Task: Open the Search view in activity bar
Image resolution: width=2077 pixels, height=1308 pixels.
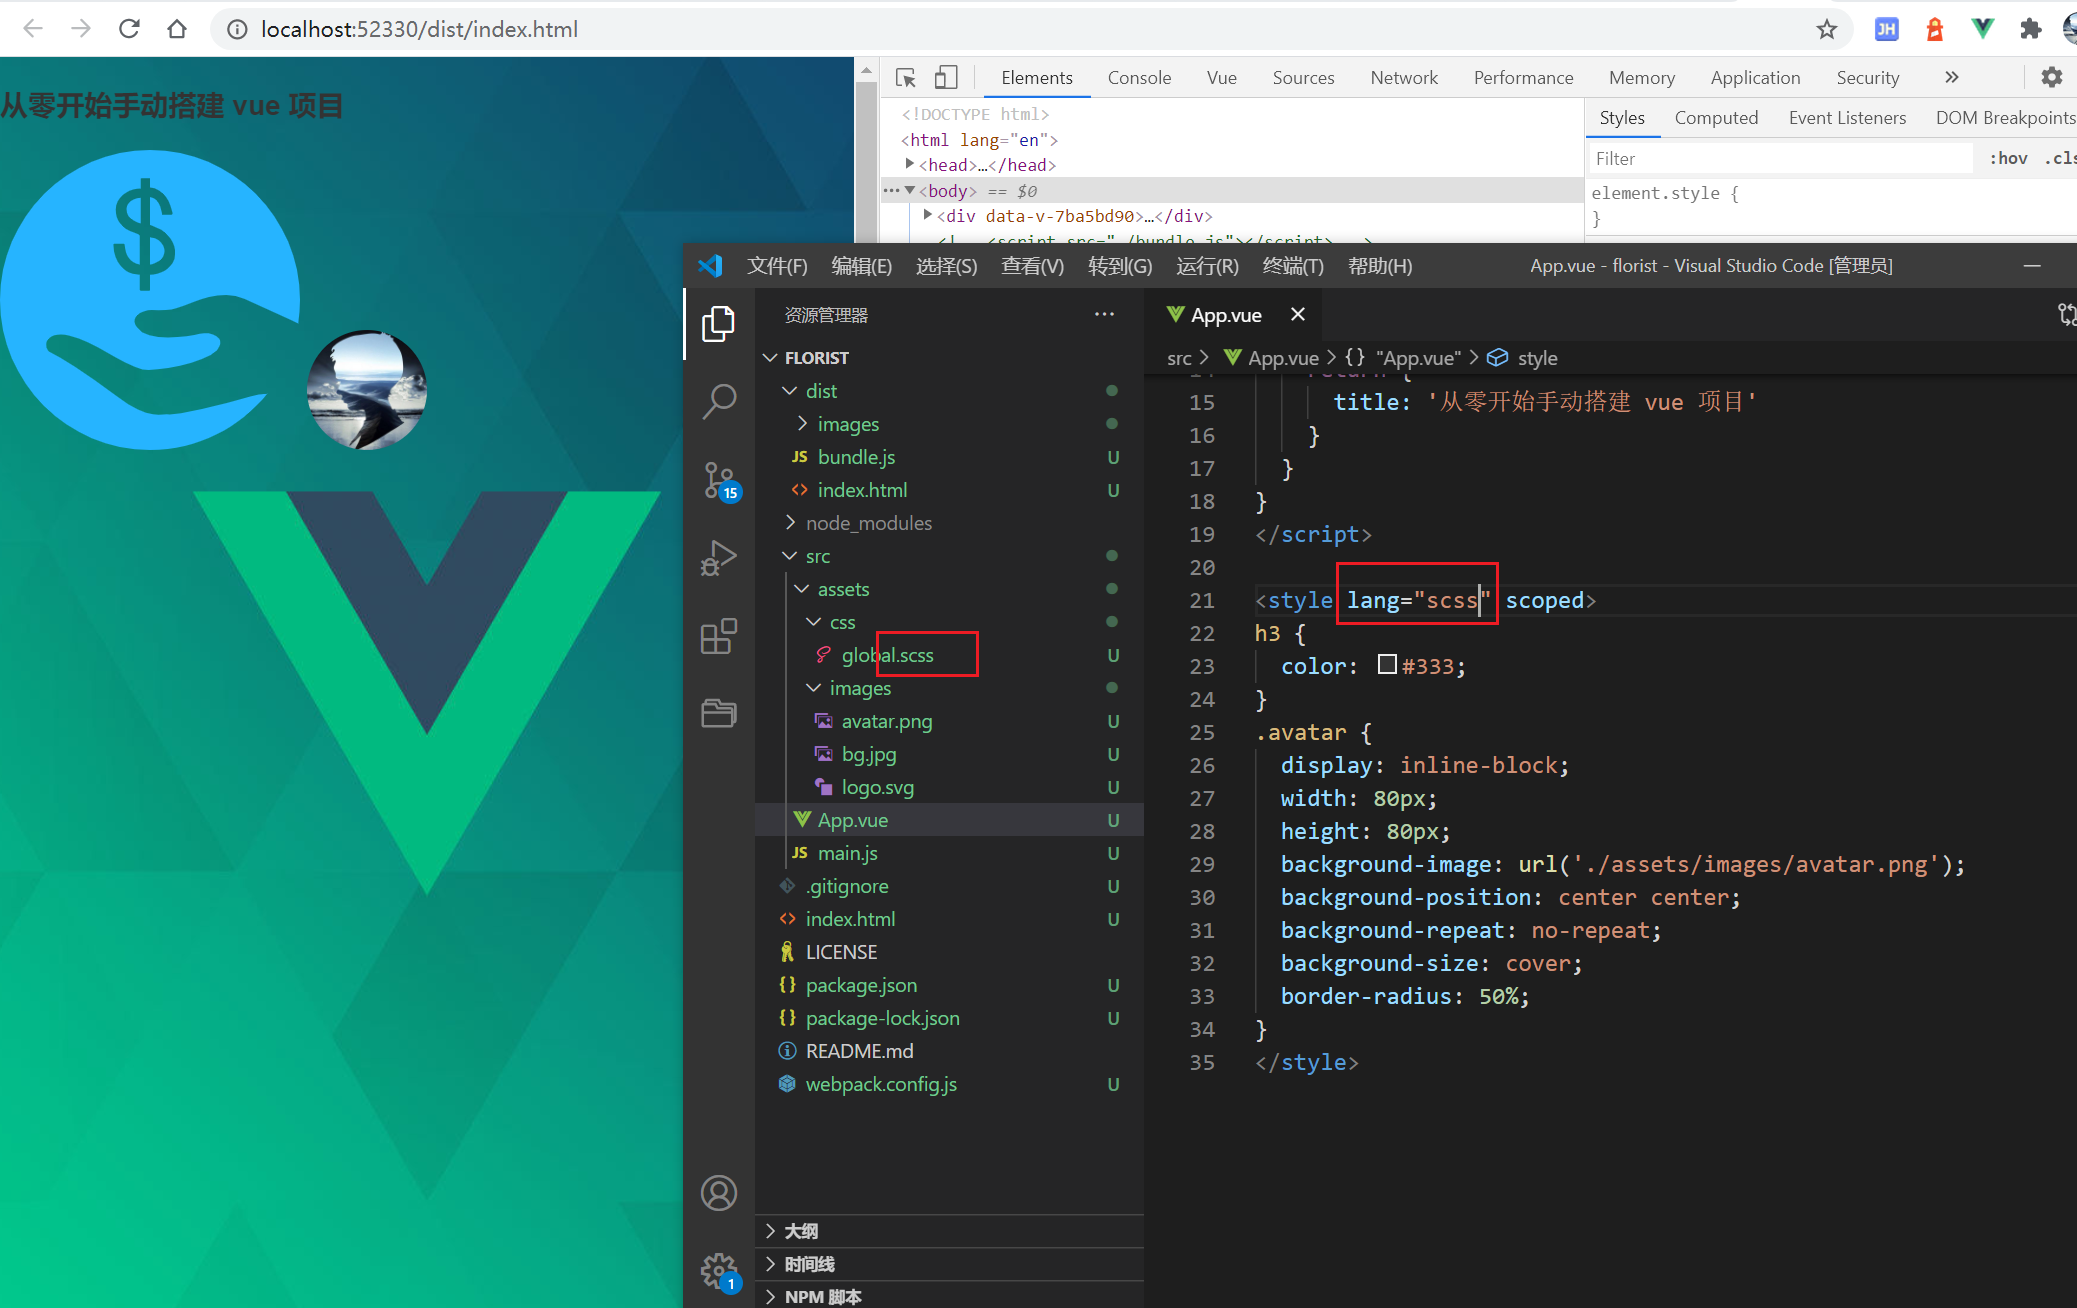Action: 719,401
